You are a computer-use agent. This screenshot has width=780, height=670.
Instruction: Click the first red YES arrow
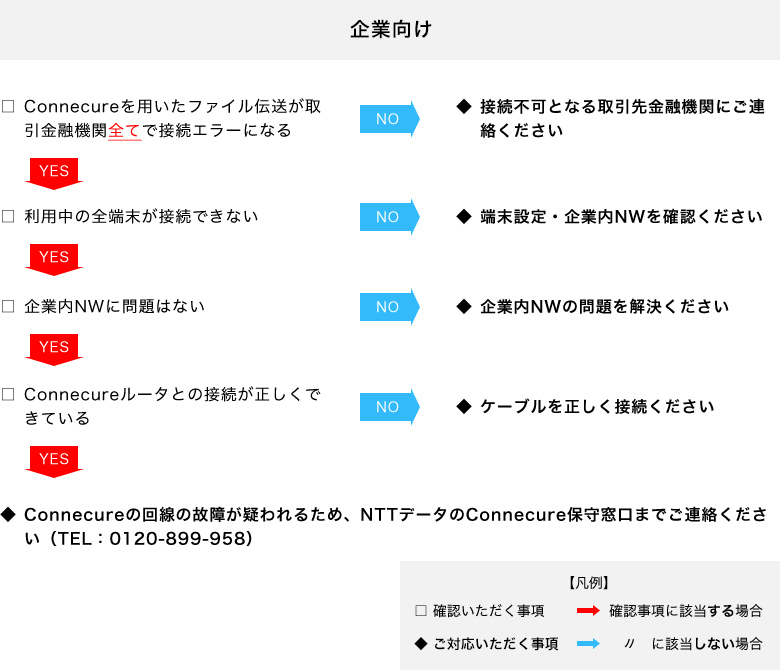(54, 172)
